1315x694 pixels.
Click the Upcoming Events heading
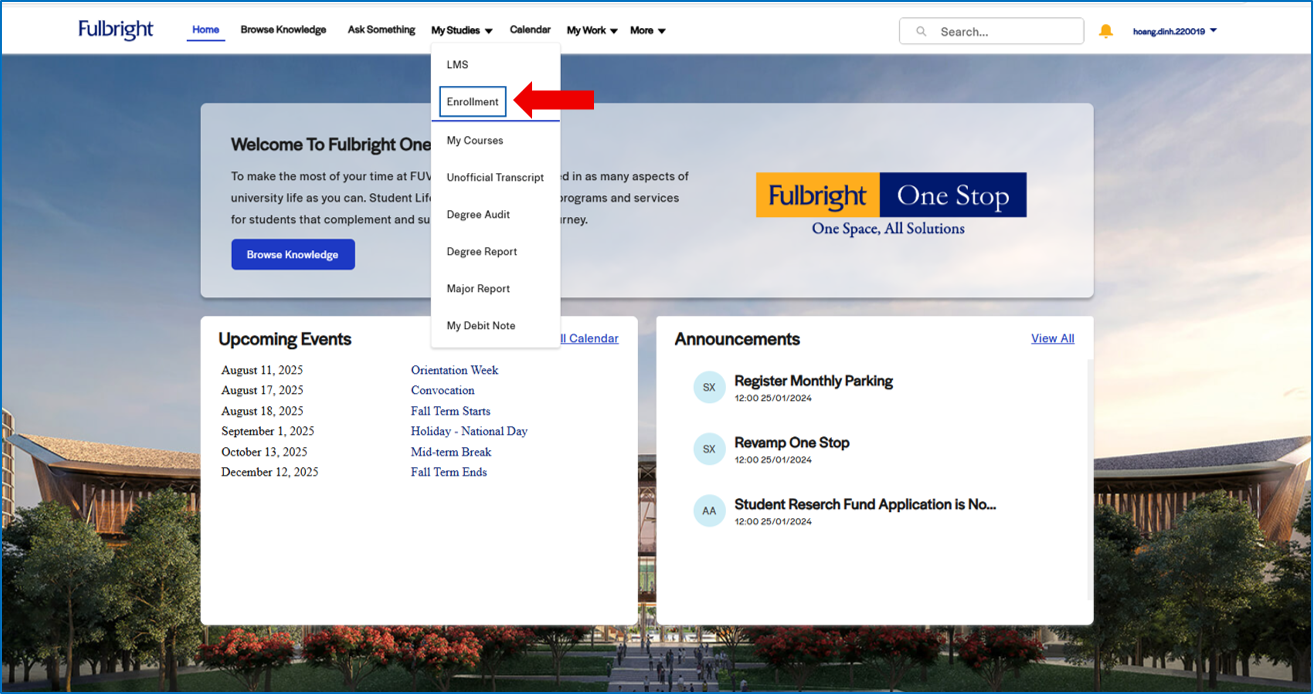(285, 340)
